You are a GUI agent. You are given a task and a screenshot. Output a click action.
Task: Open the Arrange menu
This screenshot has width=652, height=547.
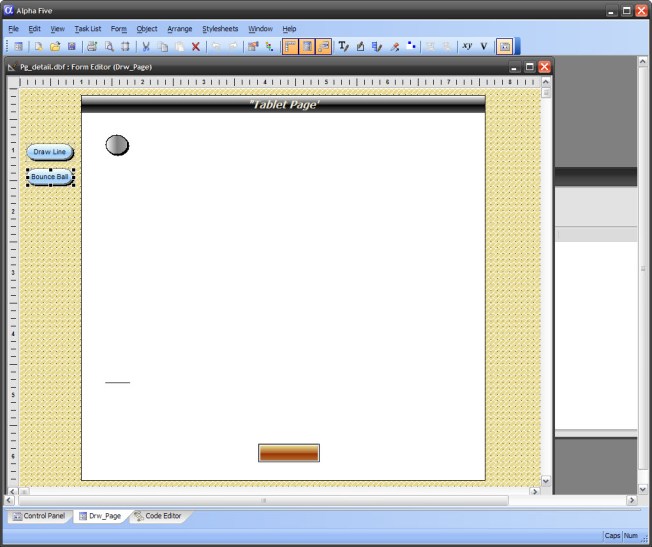pos(179,29)
